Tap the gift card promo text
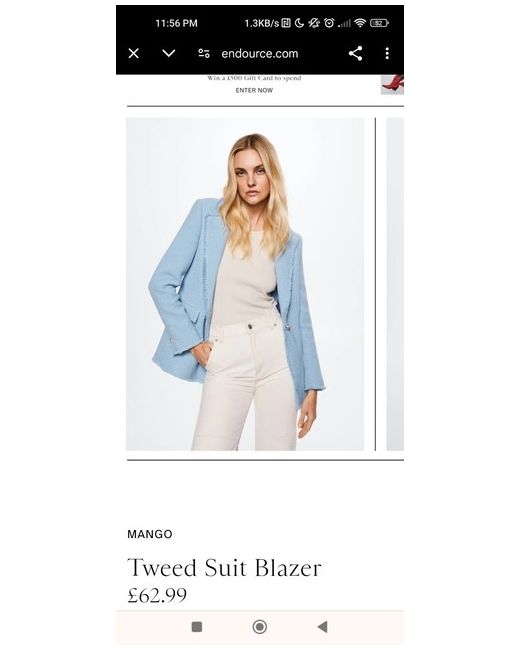Viewport: 520px width, 650px height. 254,78
